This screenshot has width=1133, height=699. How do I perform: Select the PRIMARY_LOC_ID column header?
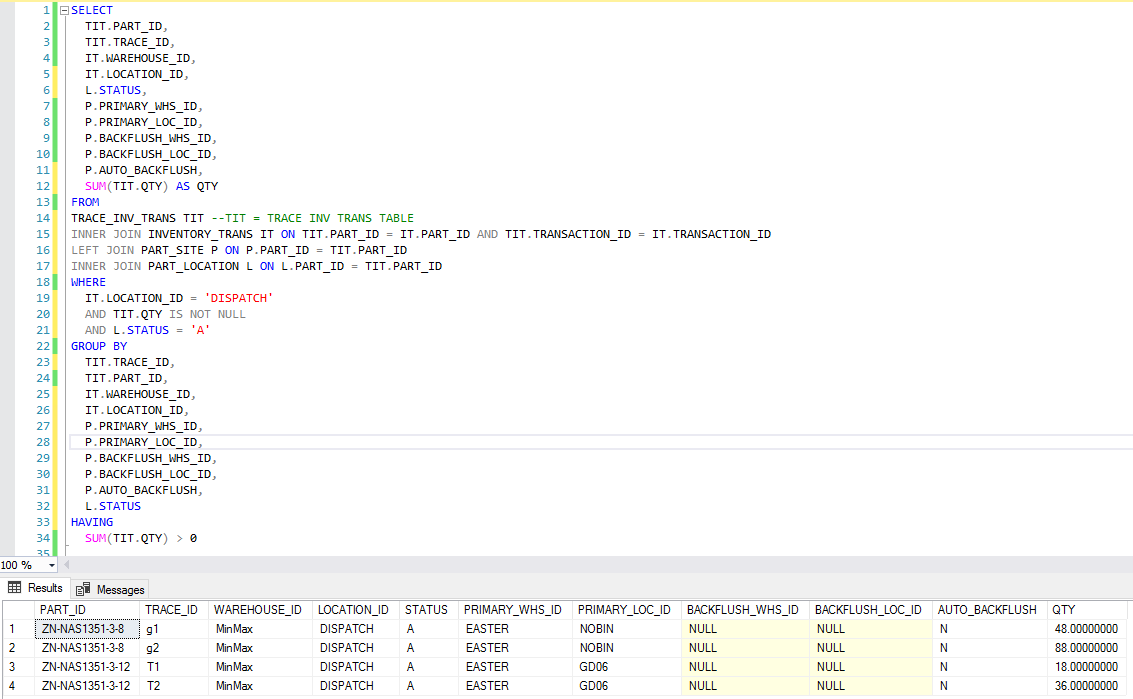click(x=626, y=610)
